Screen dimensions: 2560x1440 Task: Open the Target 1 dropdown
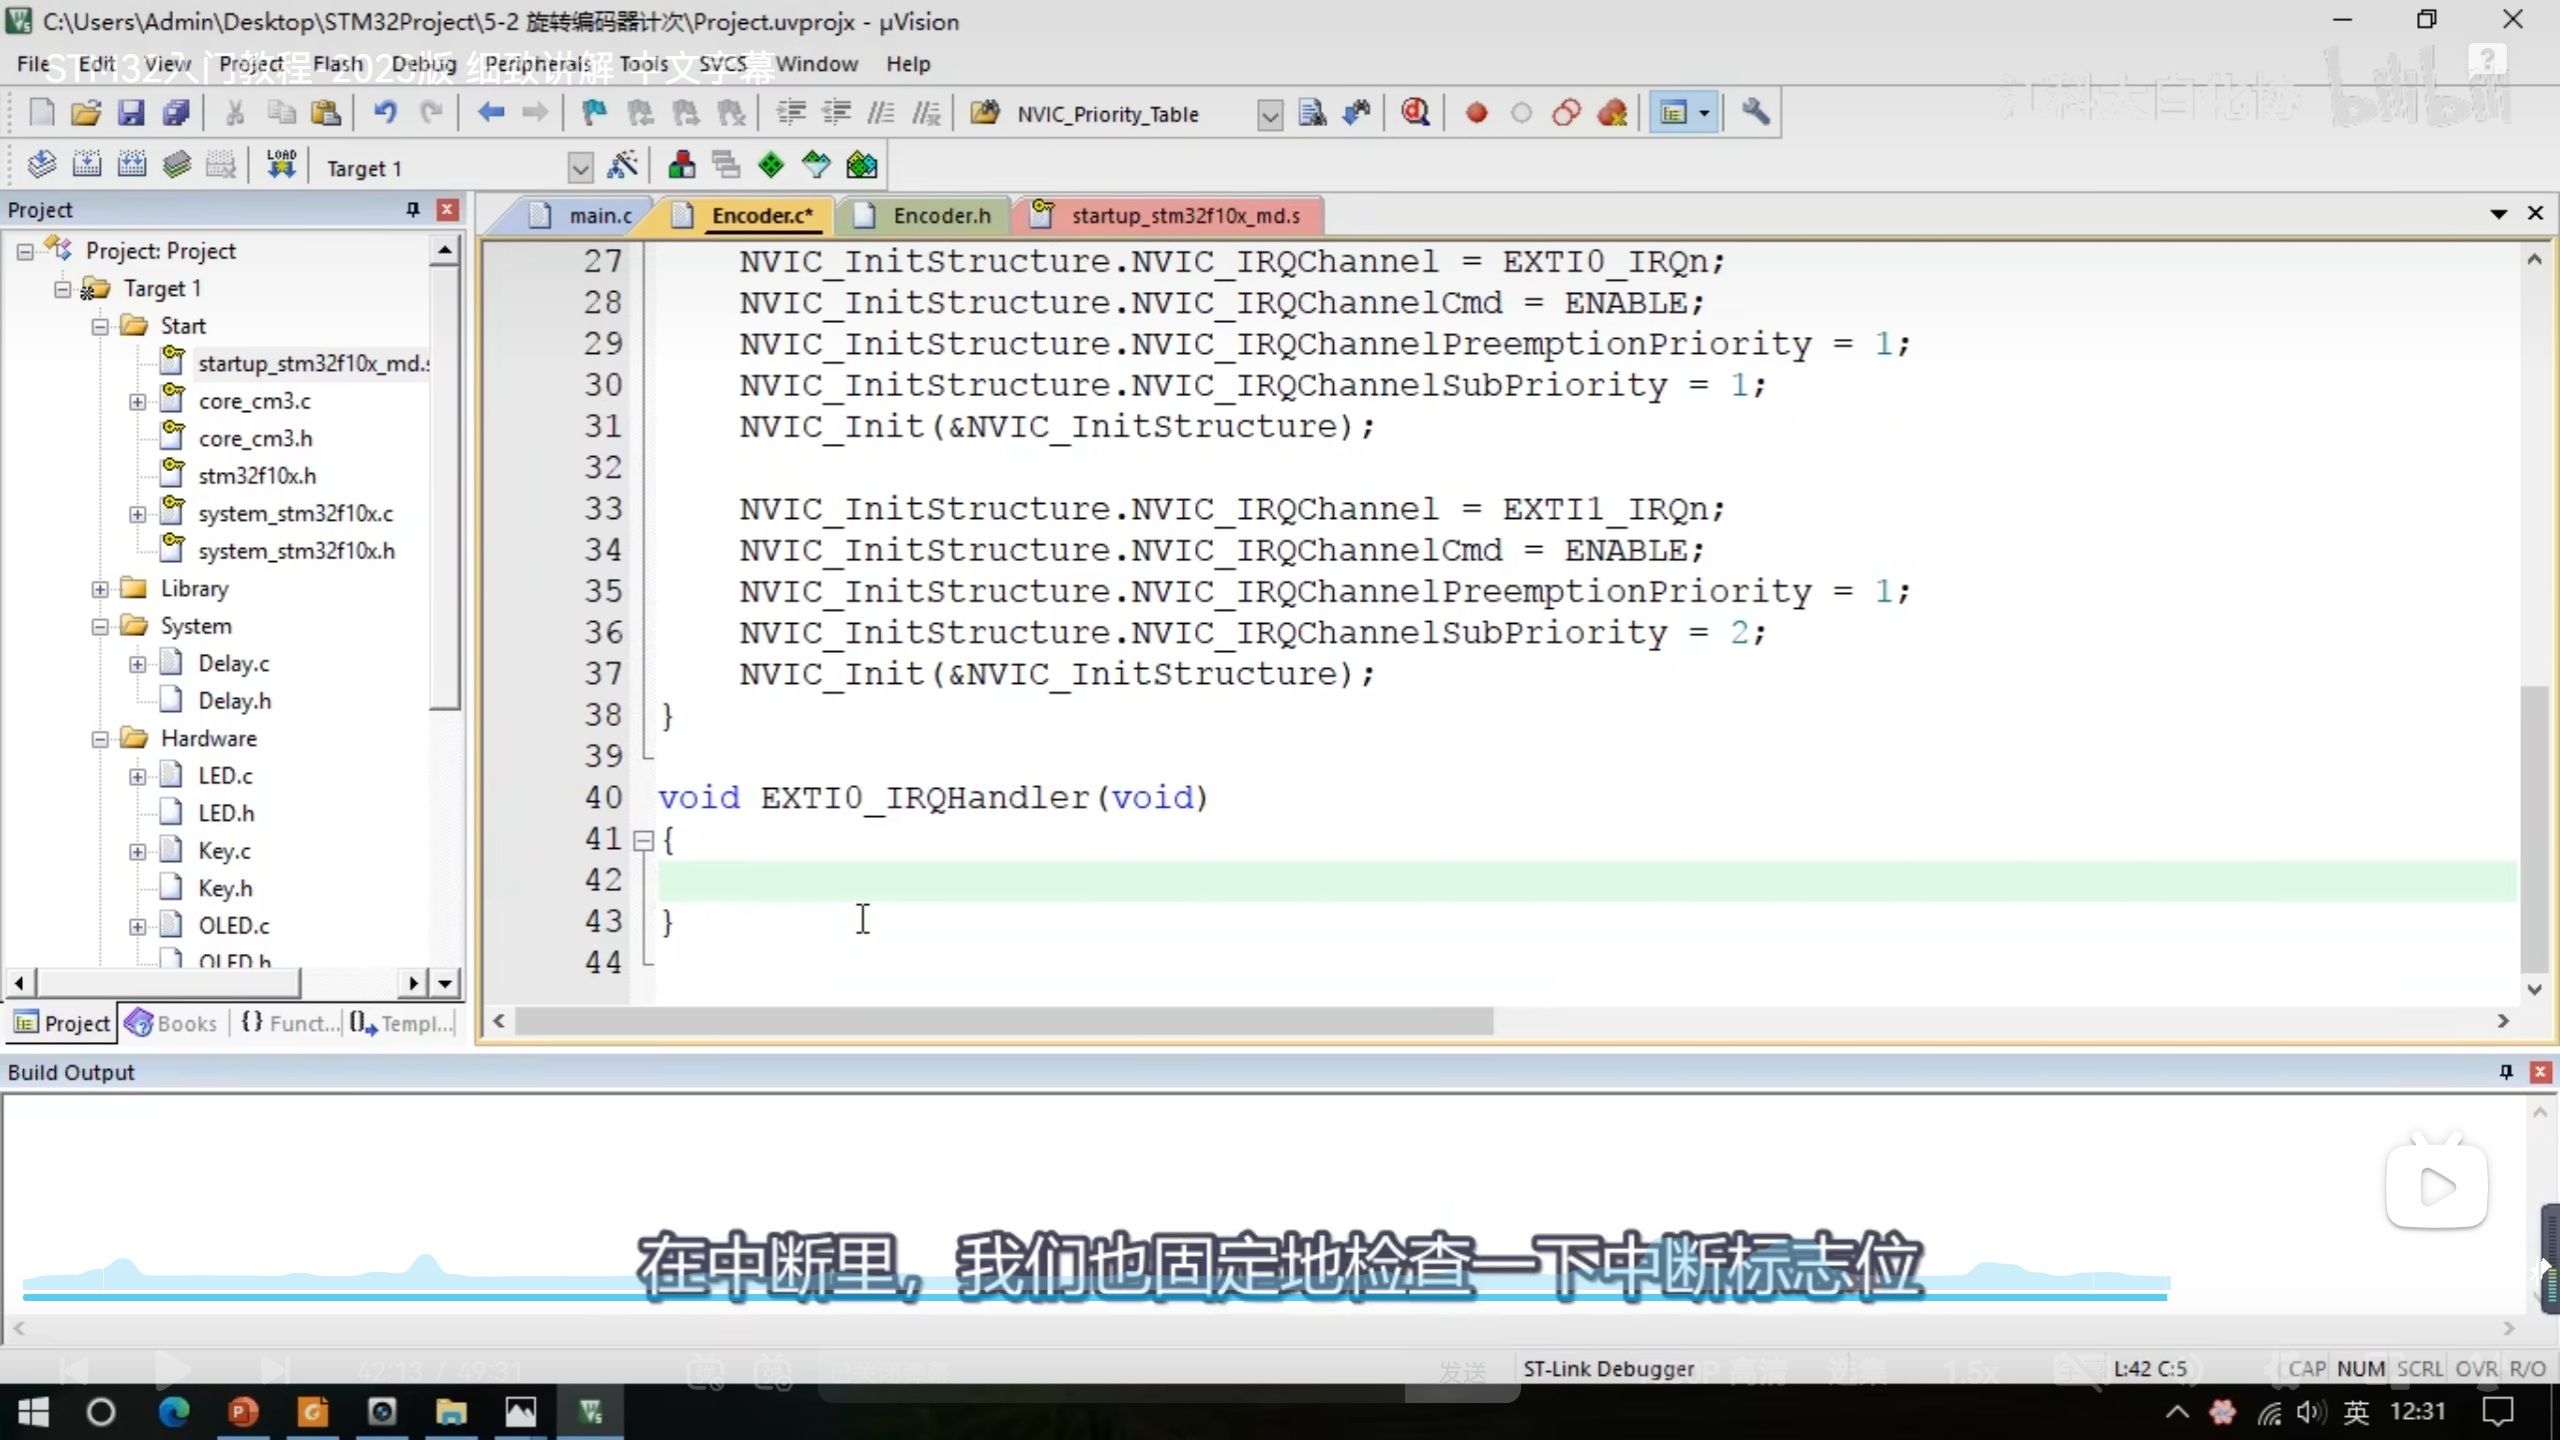[580, 168]
